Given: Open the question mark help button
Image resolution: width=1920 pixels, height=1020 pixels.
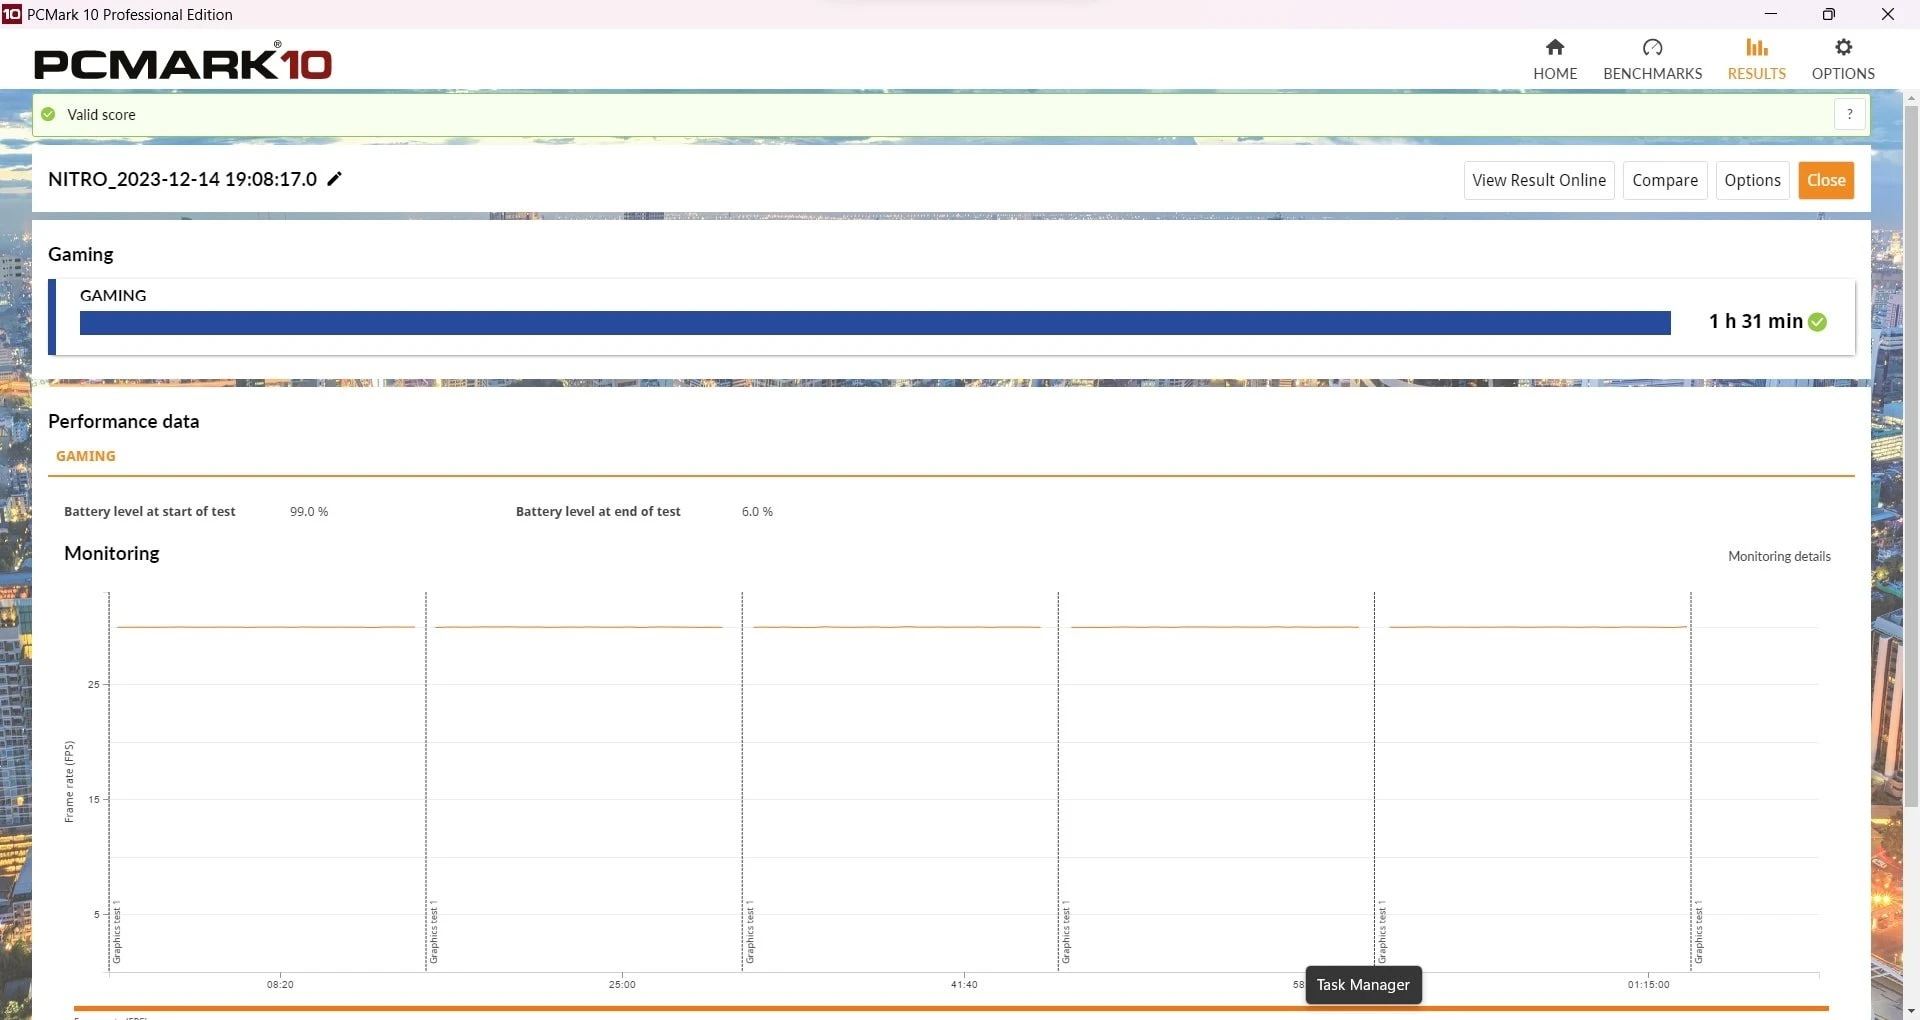Looking at the screenshot, I should 1850,114.
